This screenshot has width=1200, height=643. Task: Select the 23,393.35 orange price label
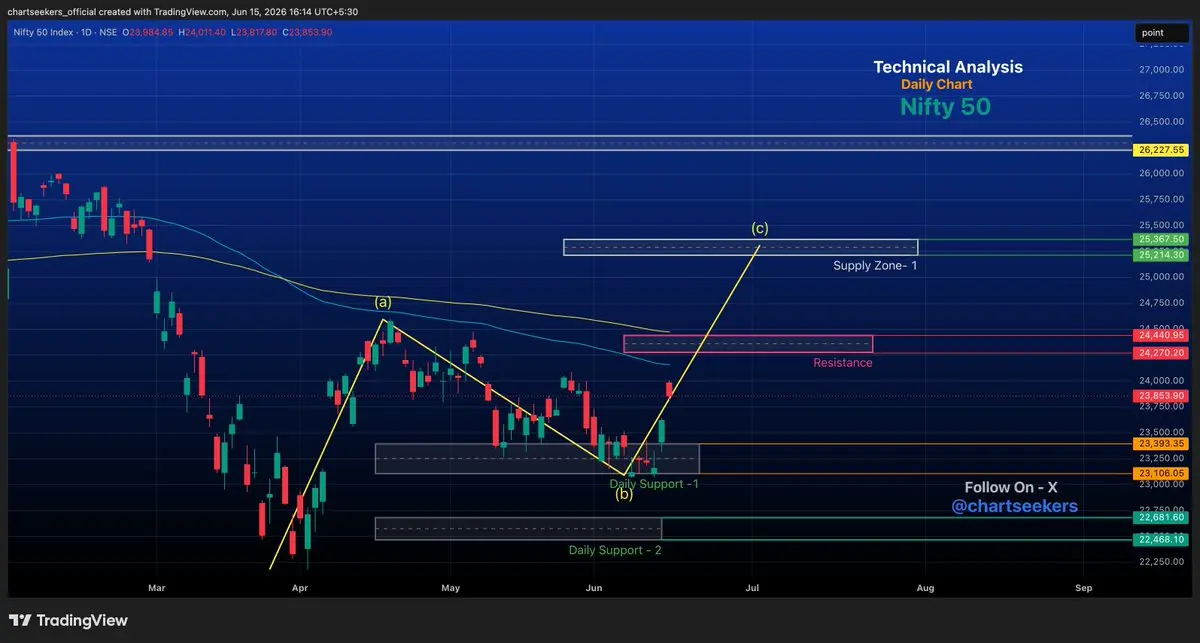pos(1160,443)
